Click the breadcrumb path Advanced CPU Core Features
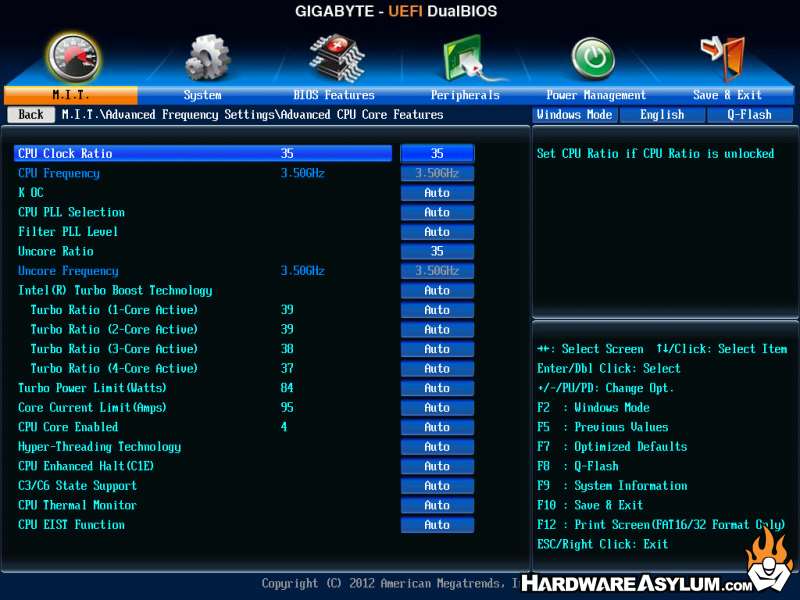Image resolution: width=800 pixels, height=600 pixels. tap(361, 114)
